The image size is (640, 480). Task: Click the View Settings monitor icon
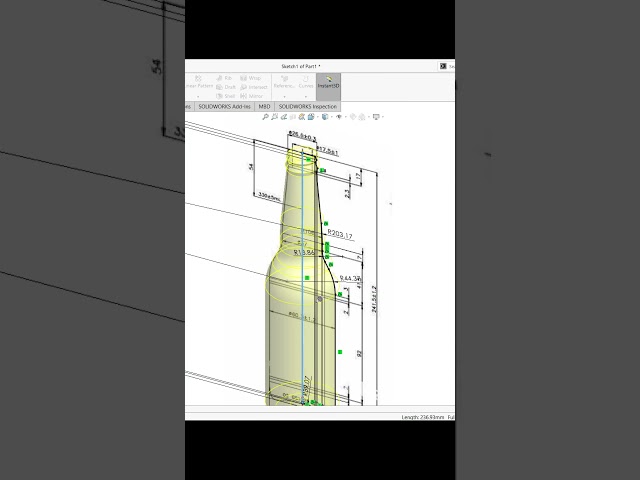pos(376,117)
